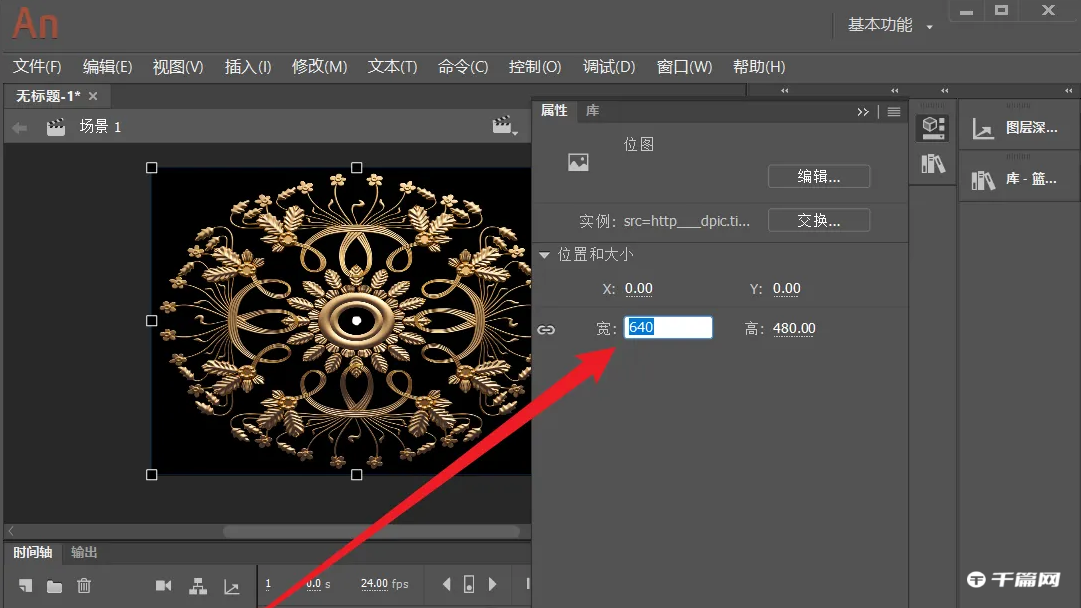Viewport: 1081px width, 608px height.
Task: Click the 交换... button to swap instance
Action: (818, 220)
